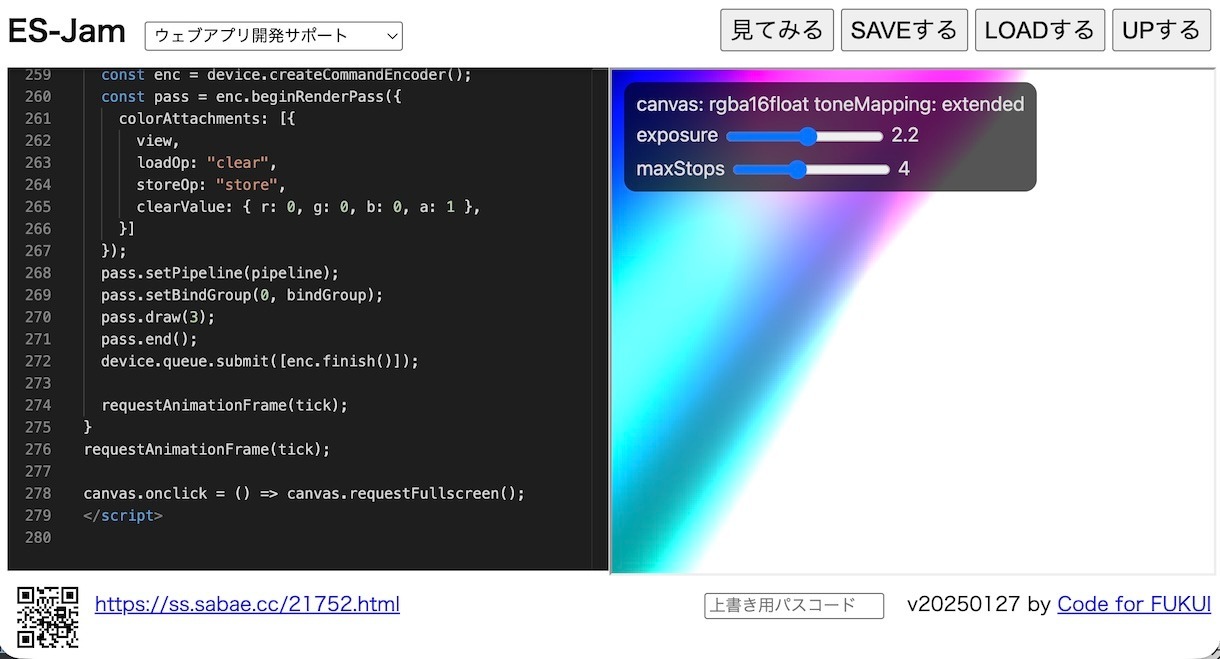1220x659 pixels.
Task: Open the ウェブアプリ開発サポート dropdown
Action: click(273, 36)
